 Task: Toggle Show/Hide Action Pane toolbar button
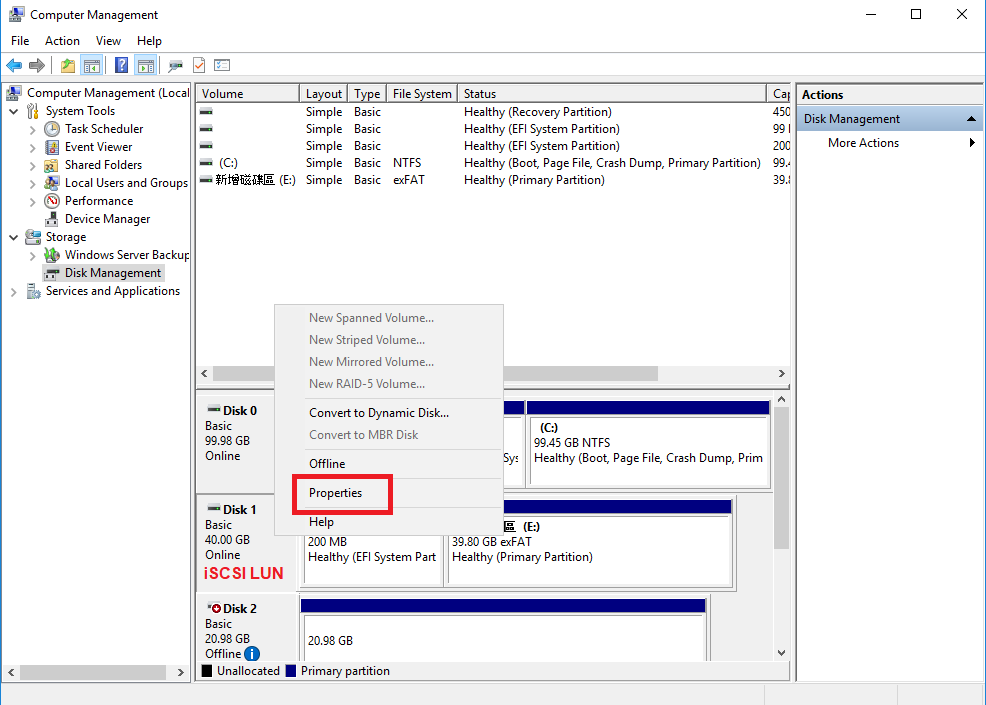[146, 66]
